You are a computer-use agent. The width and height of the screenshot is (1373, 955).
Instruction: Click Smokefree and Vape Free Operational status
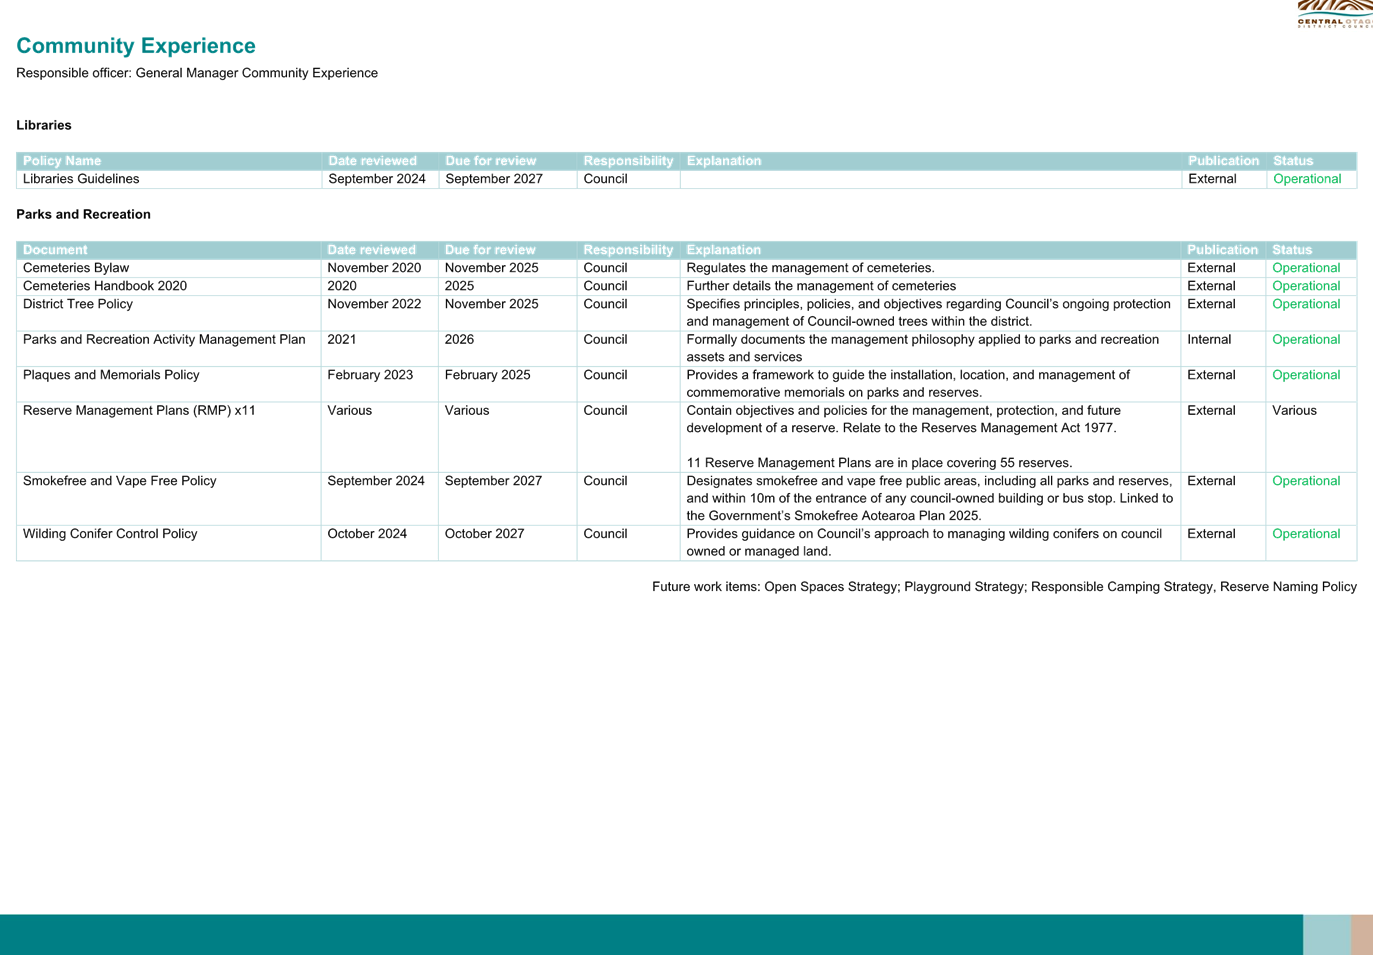(1306, 481)
